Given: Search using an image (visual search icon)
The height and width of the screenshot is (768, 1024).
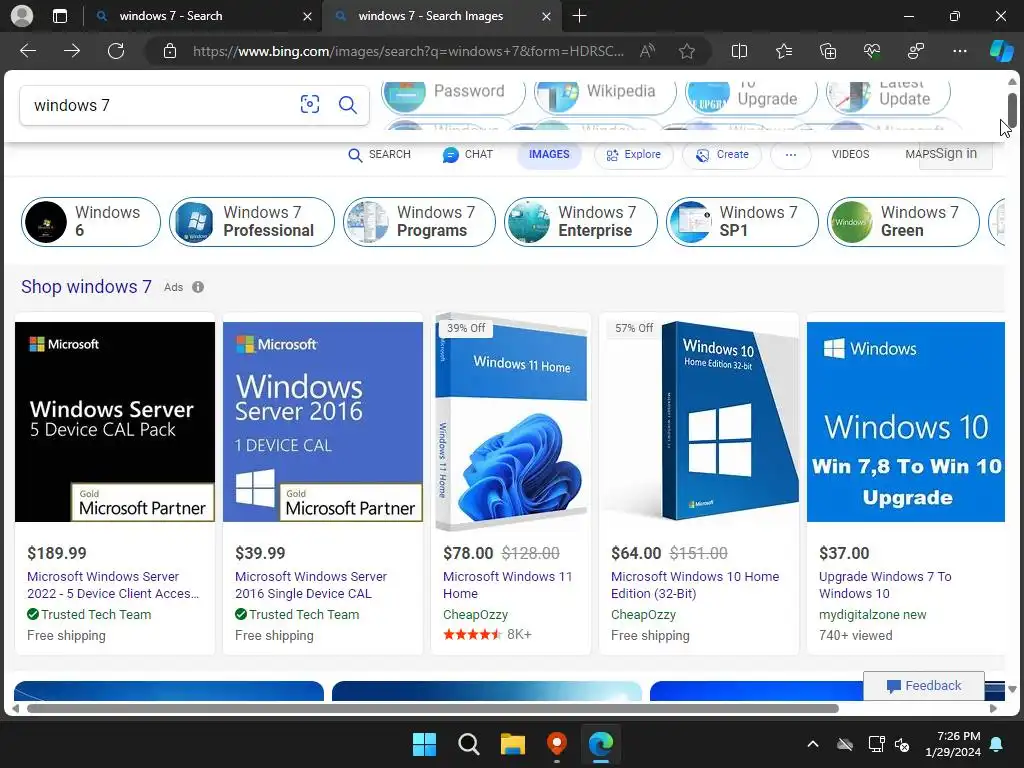Looking at the screenshot, I should [x=310, y=104].
